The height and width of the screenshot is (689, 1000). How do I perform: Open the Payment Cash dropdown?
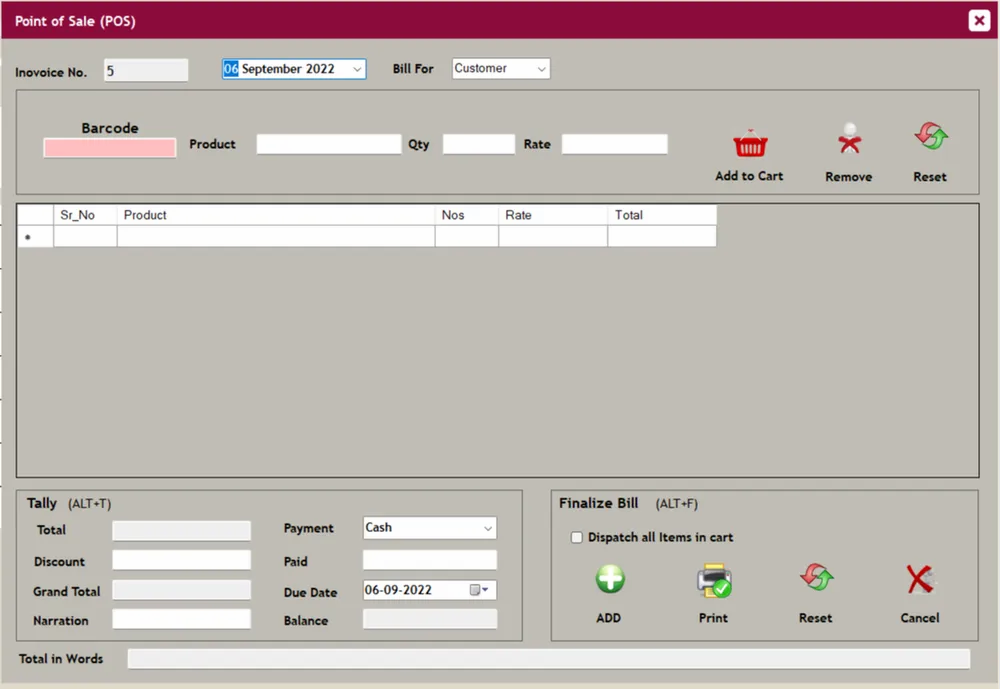pos(488,528)
